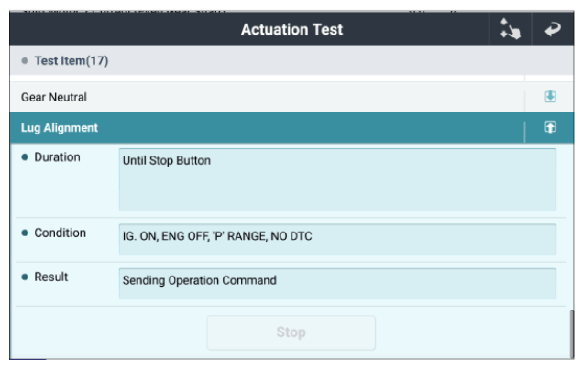Click the Stop button
584x369 pixels.
pyautogui.click(x=291, y=333)
